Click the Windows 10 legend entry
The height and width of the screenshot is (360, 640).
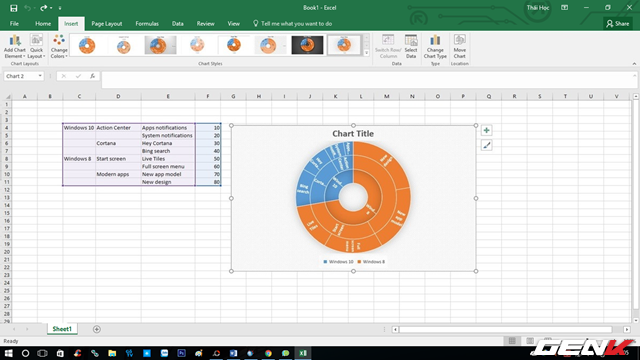[338, 262]
